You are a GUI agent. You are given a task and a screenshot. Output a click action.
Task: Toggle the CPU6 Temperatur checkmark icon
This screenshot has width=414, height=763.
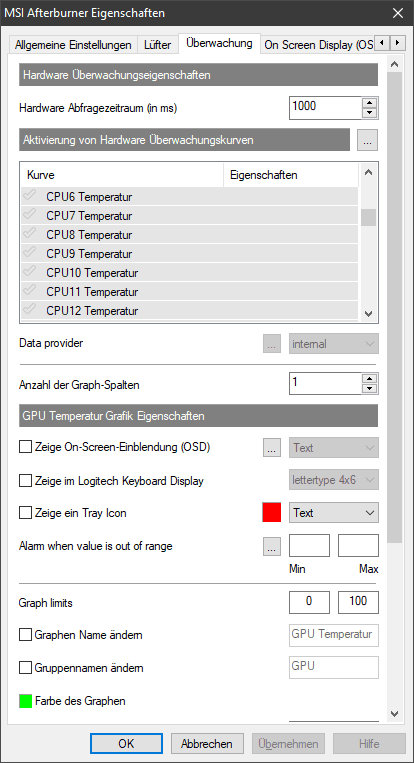pyautogui.click(x=29, y=196)
